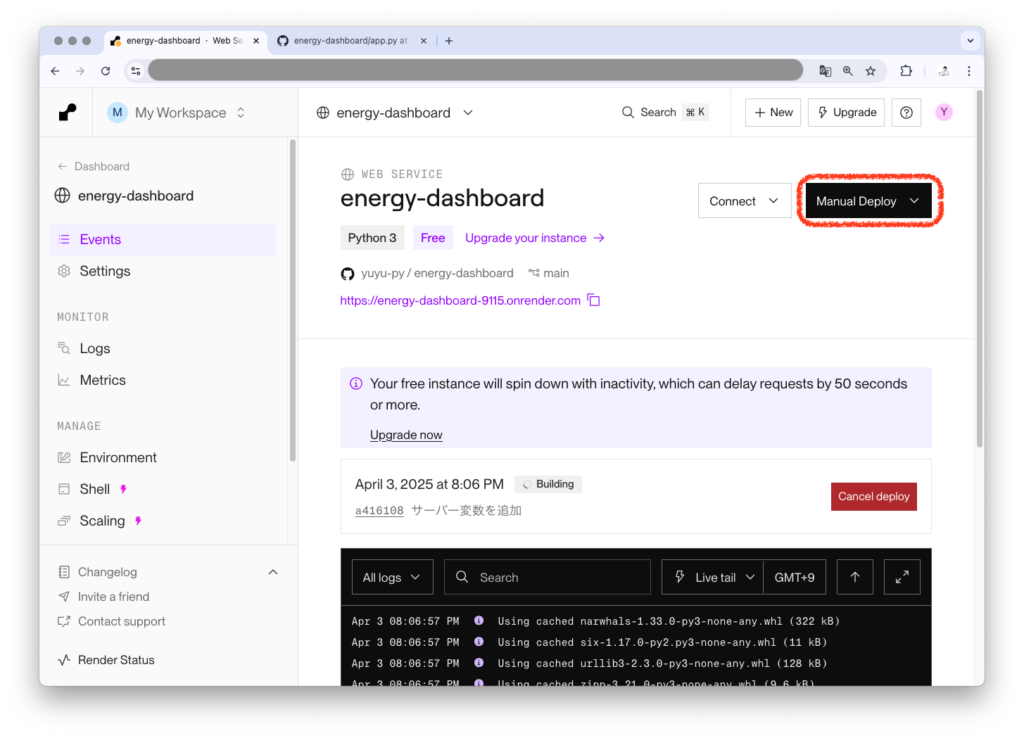Screen dimensions: 1024x738
Task: Click the Upgrade button in header
Action: pos(846,112)
